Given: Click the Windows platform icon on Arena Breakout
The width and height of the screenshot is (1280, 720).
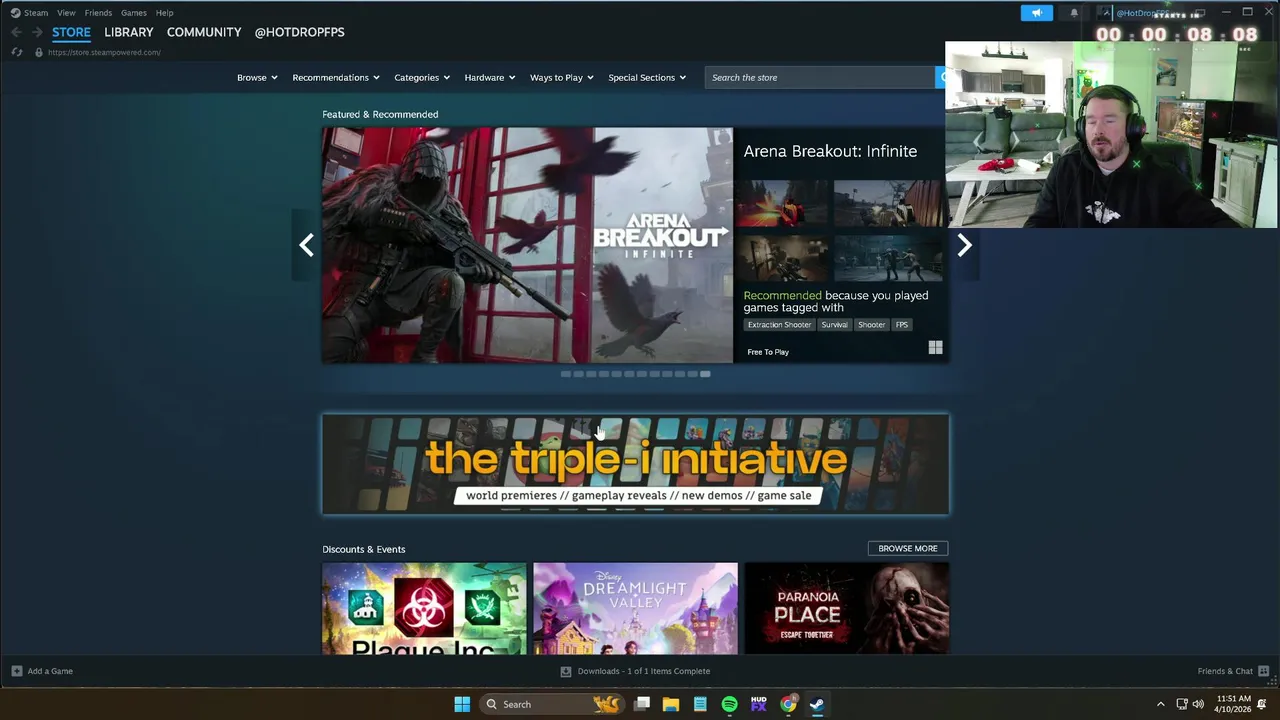Looking at the screenshot, I should tap(935, 348).
